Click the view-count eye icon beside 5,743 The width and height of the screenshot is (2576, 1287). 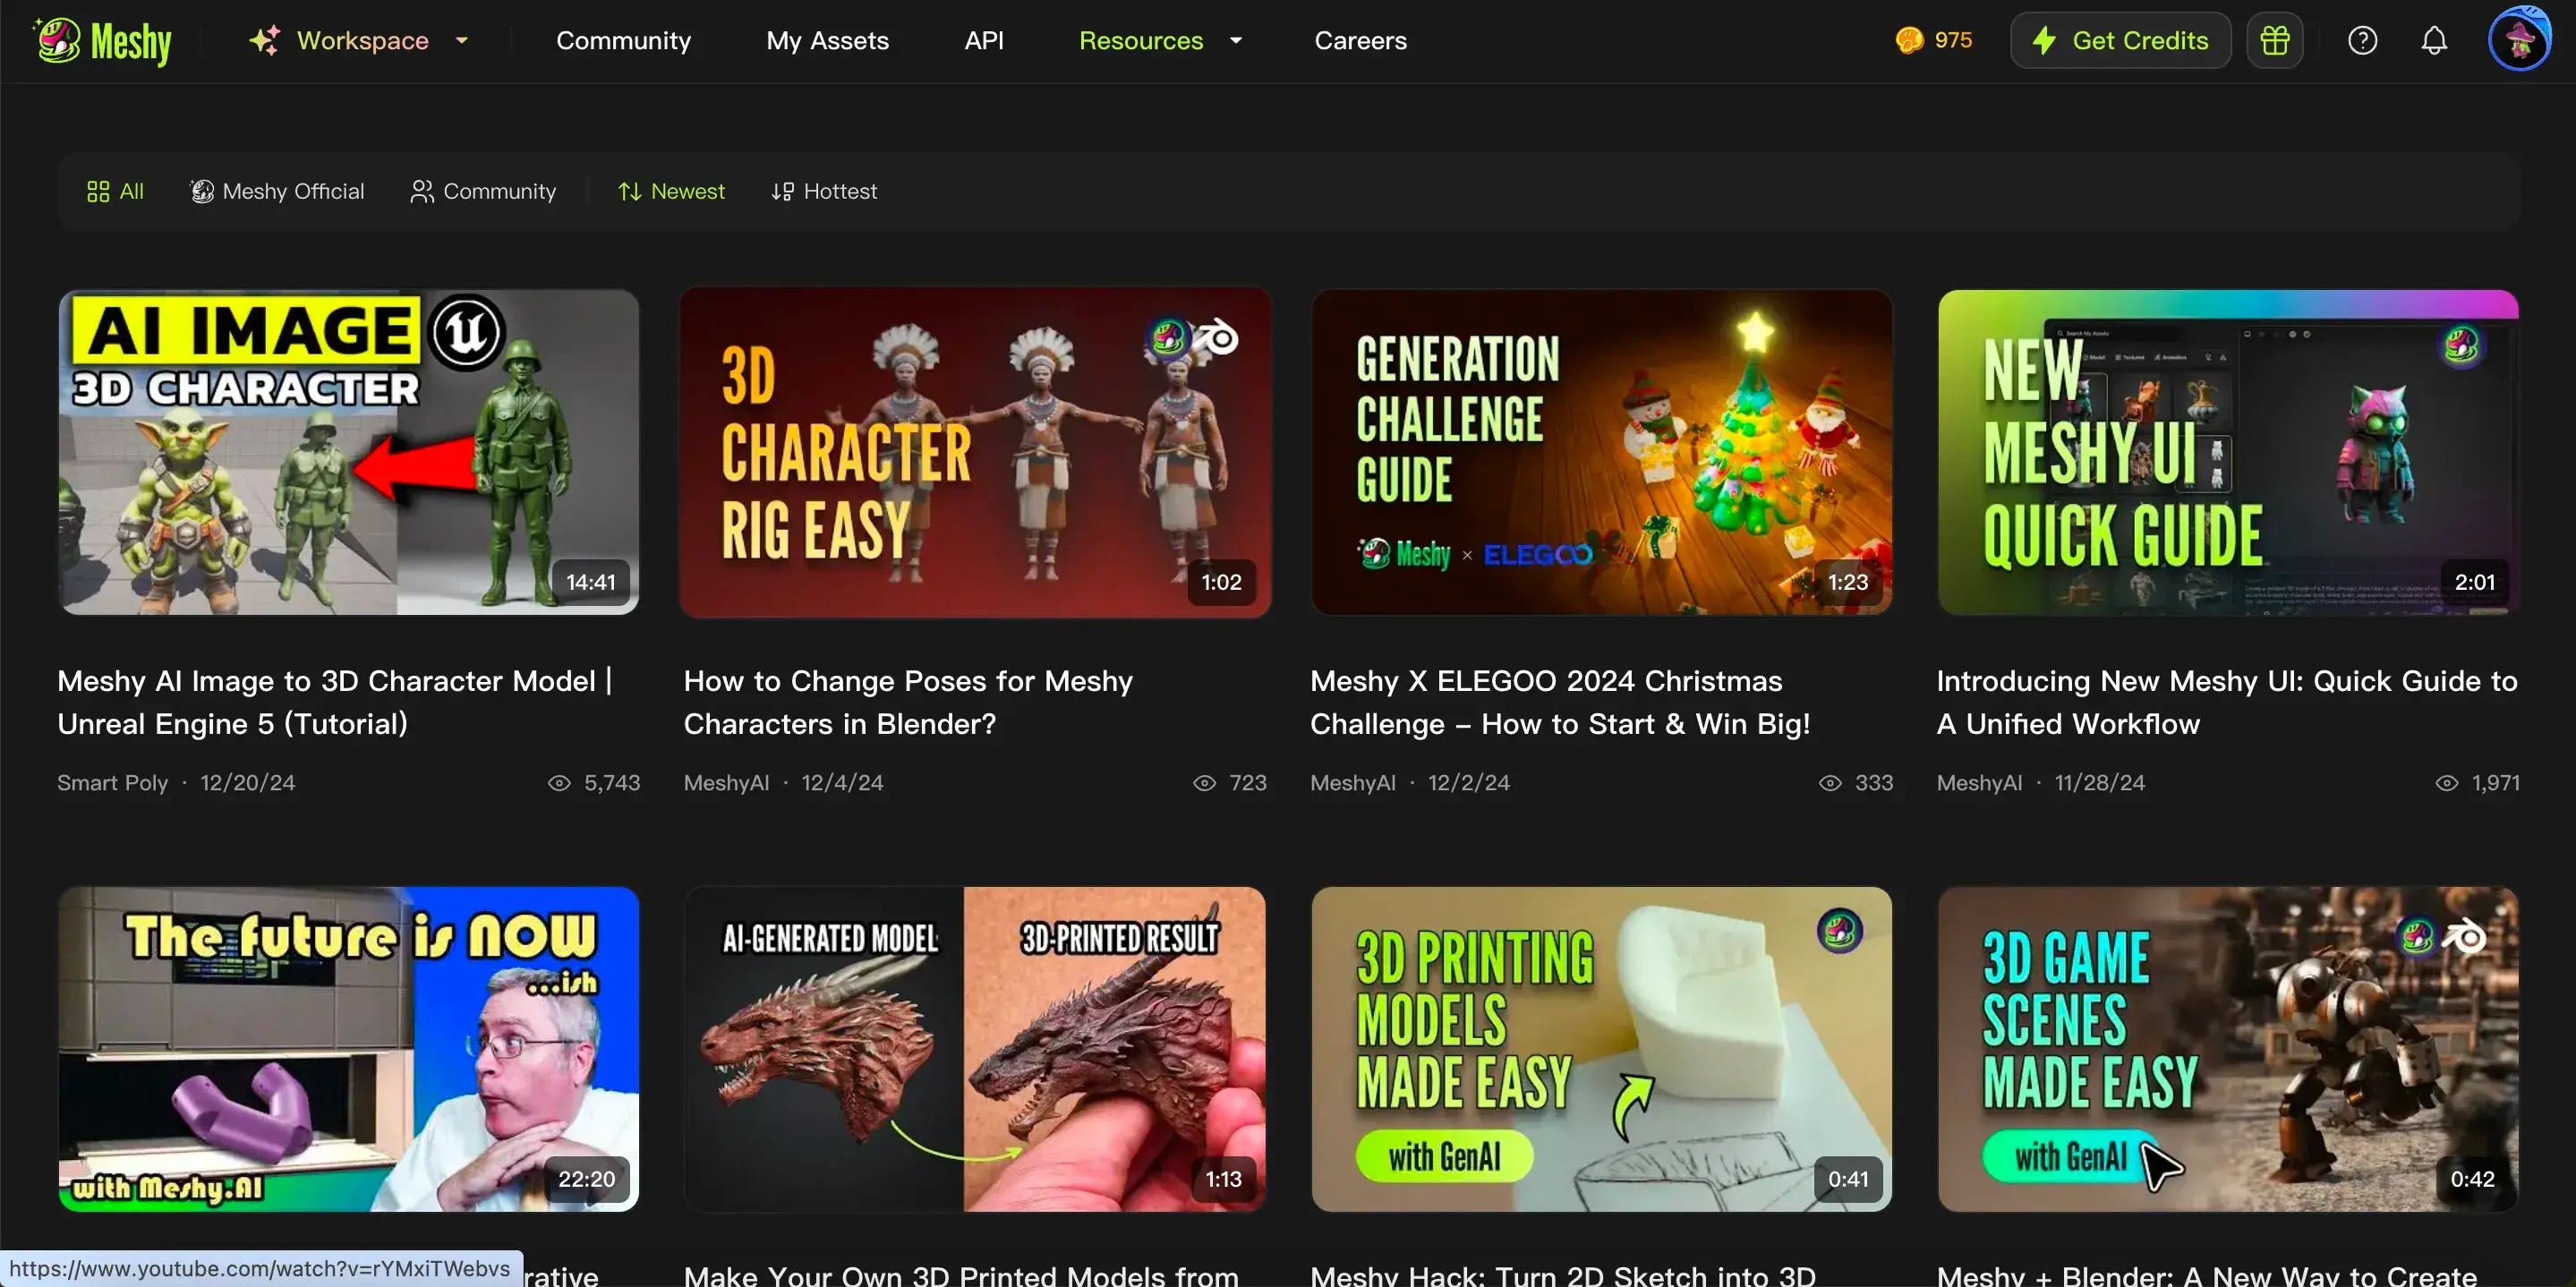559,783
